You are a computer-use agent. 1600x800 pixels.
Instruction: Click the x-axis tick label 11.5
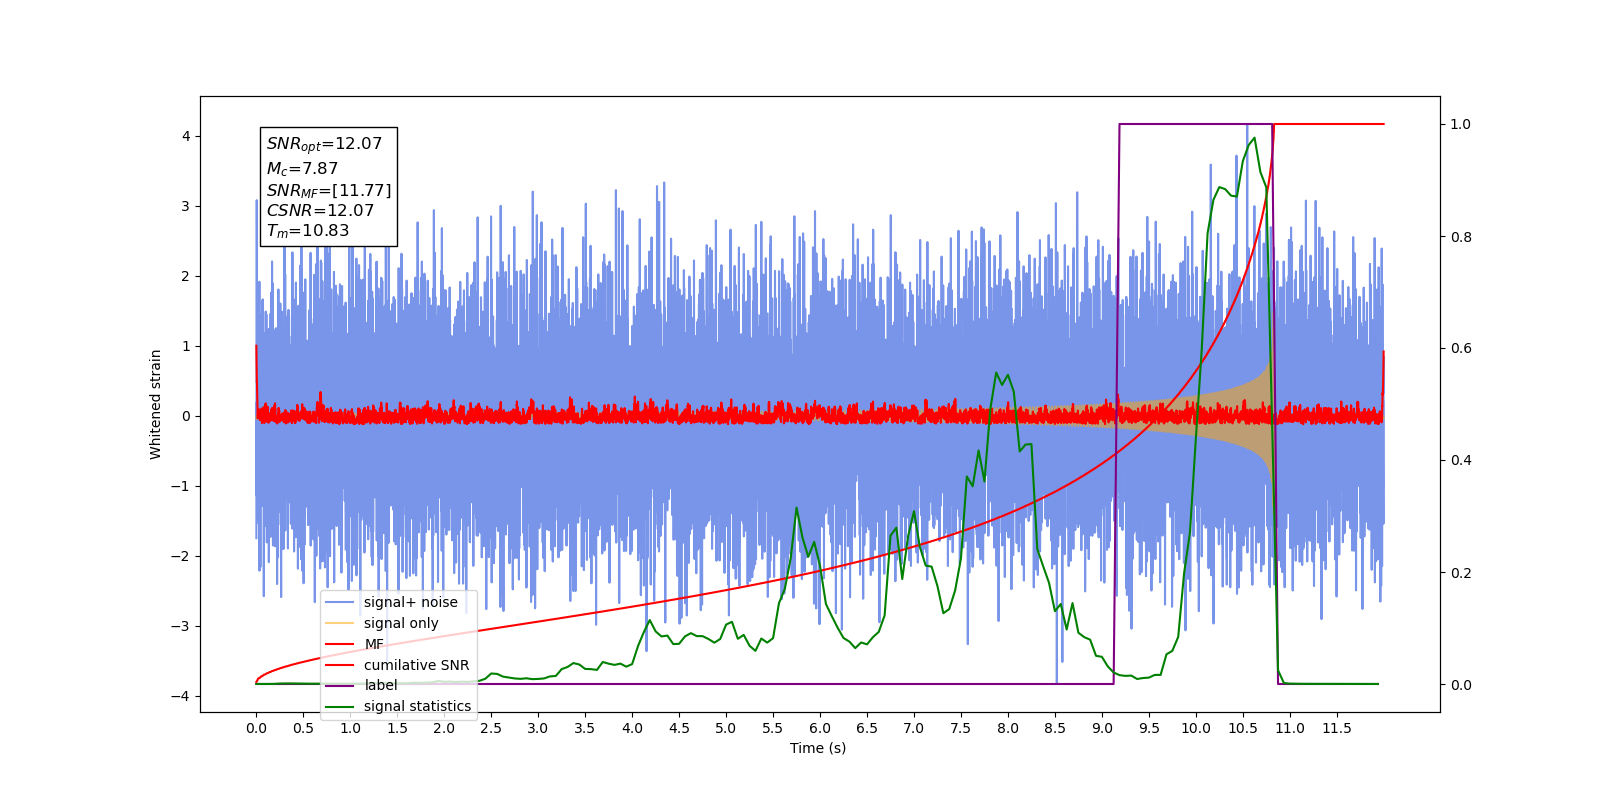(1337, 728)
